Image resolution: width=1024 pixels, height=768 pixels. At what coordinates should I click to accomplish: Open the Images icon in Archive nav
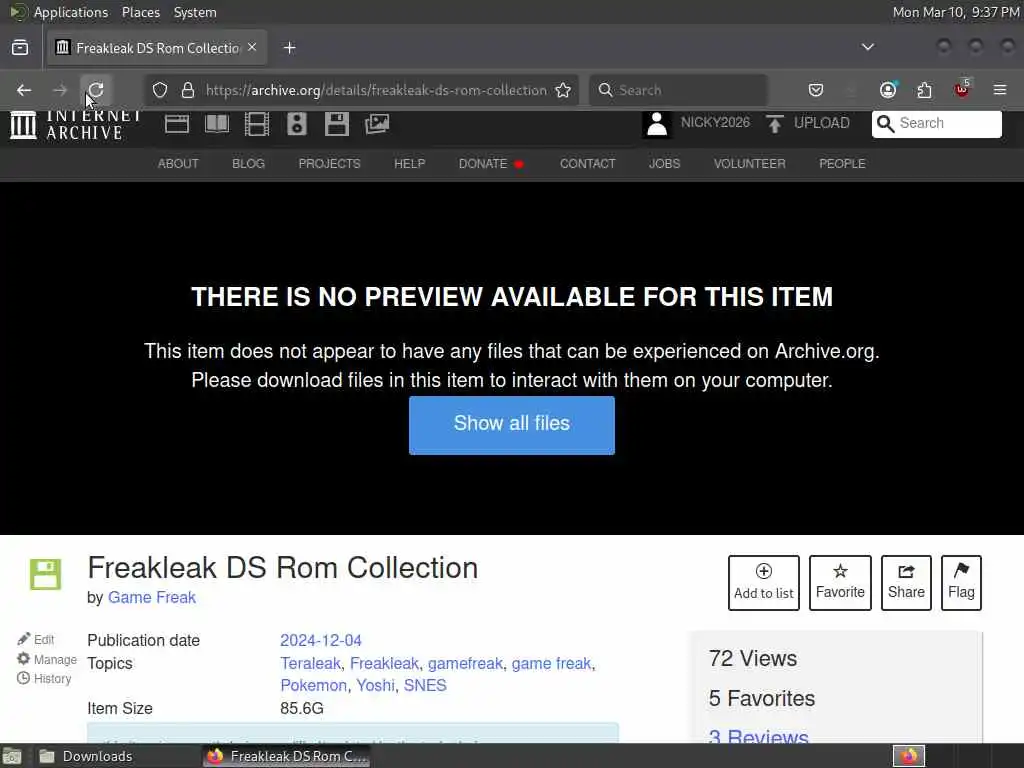377,123
